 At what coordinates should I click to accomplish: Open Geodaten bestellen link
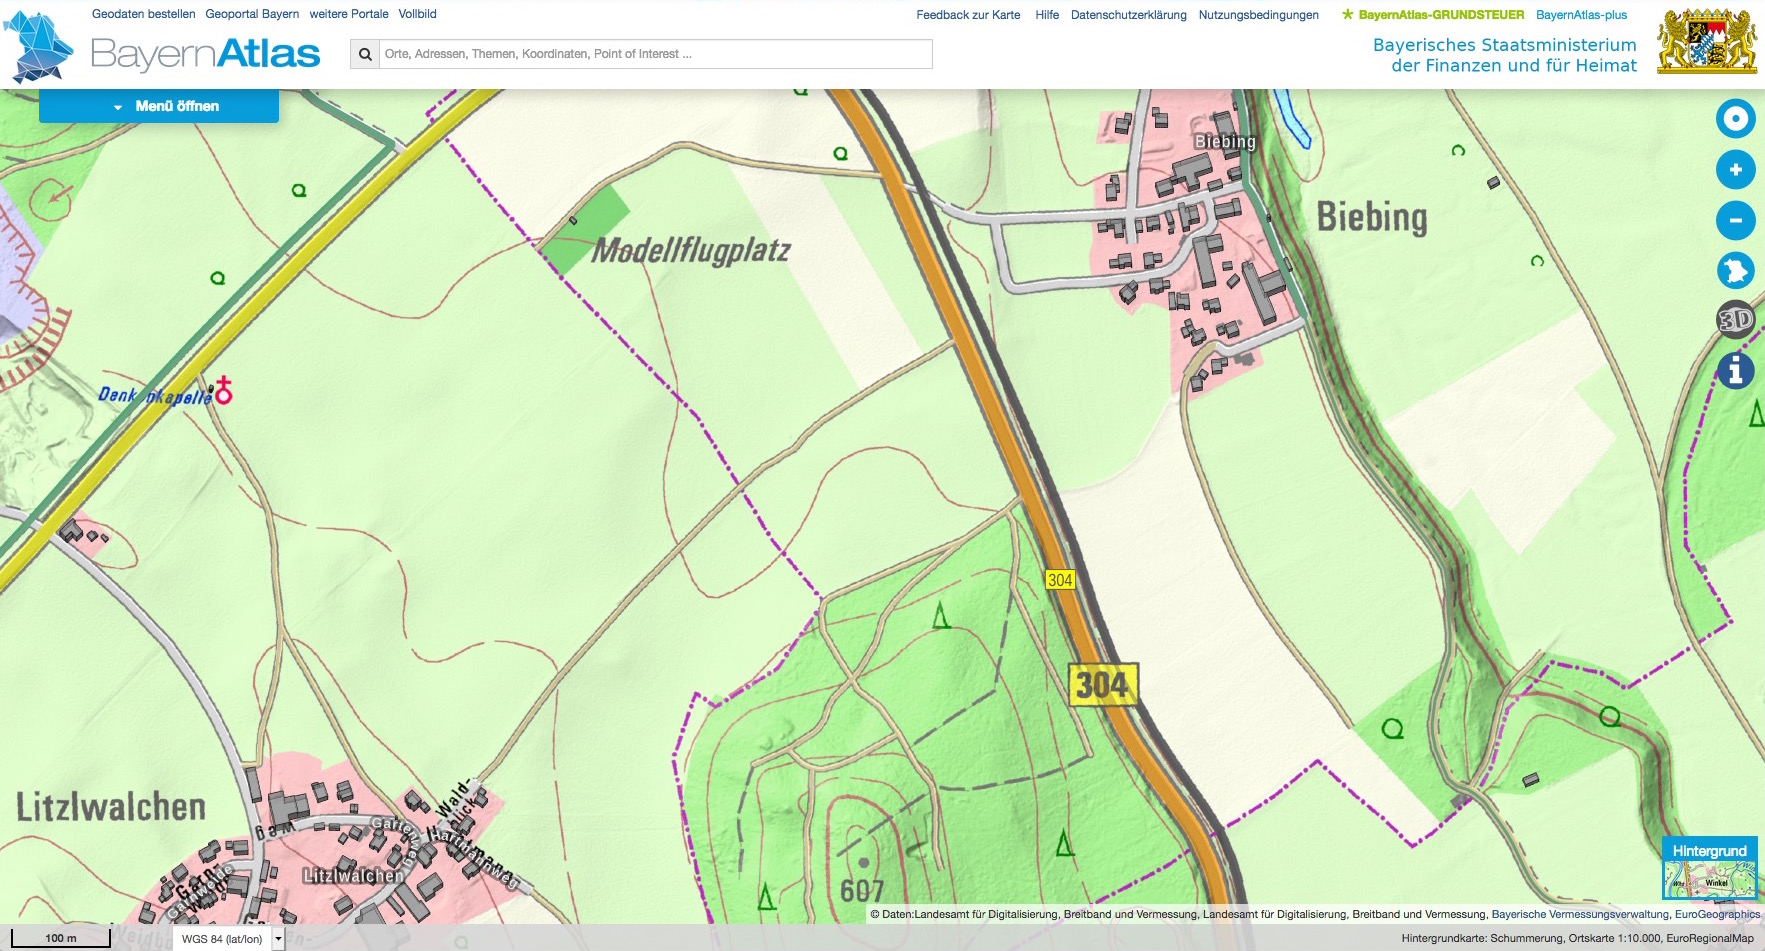144,14
